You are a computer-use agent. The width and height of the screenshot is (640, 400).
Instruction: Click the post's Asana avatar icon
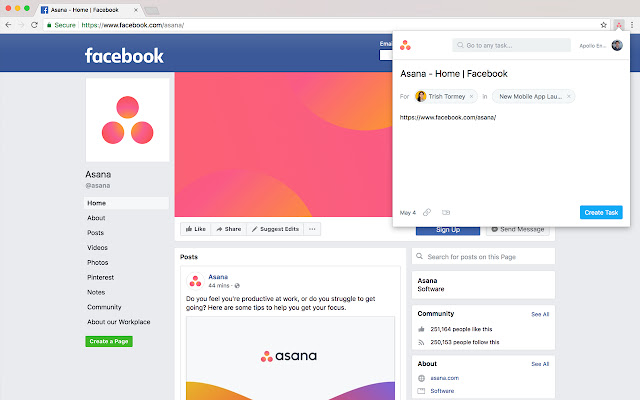coord(196,281)
